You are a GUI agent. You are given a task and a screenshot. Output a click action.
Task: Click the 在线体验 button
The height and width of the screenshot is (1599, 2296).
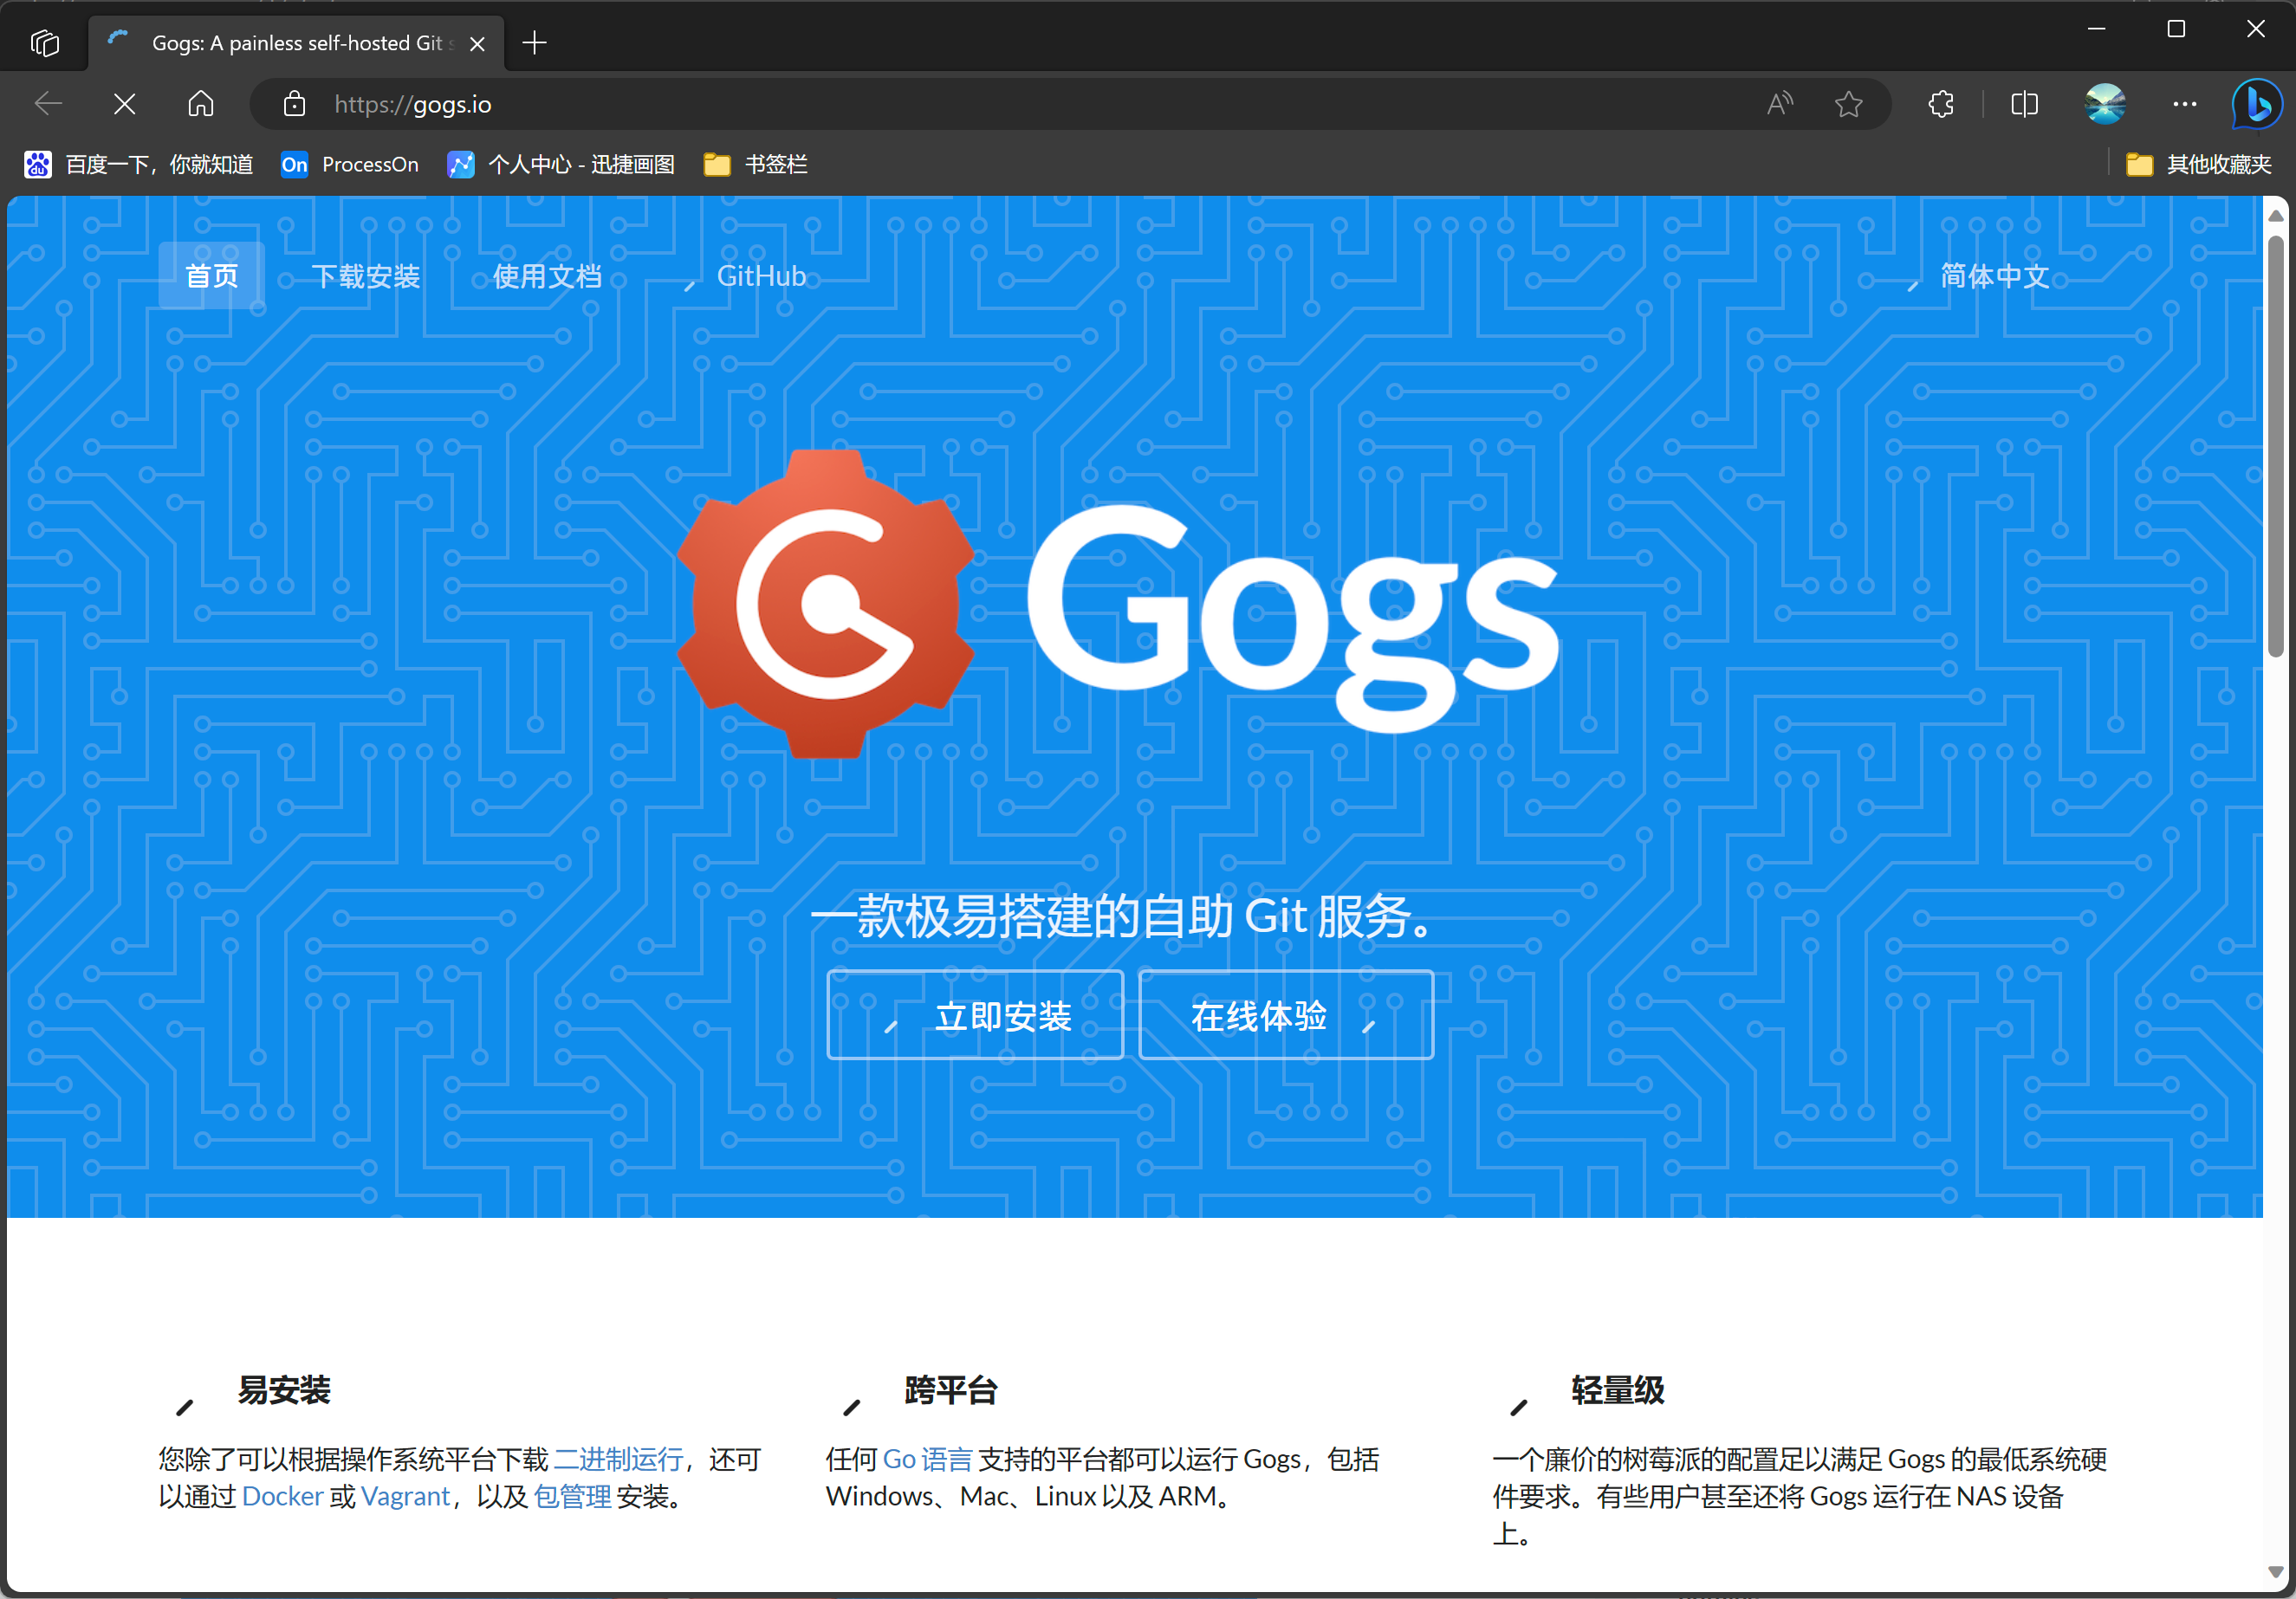tap(1285, 1015)
